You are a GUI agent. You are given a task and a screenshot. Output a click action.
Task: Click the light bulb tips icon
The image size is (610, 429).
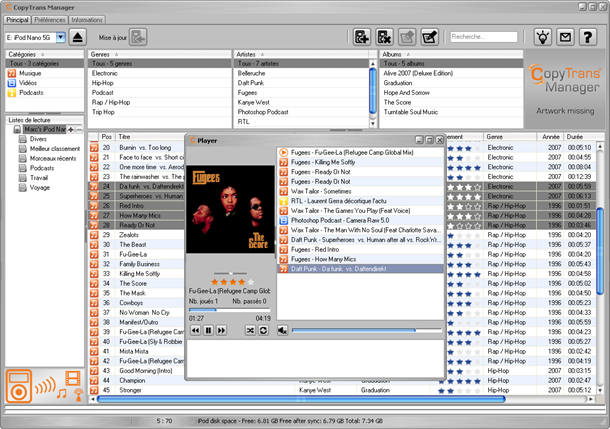point(543,37)
